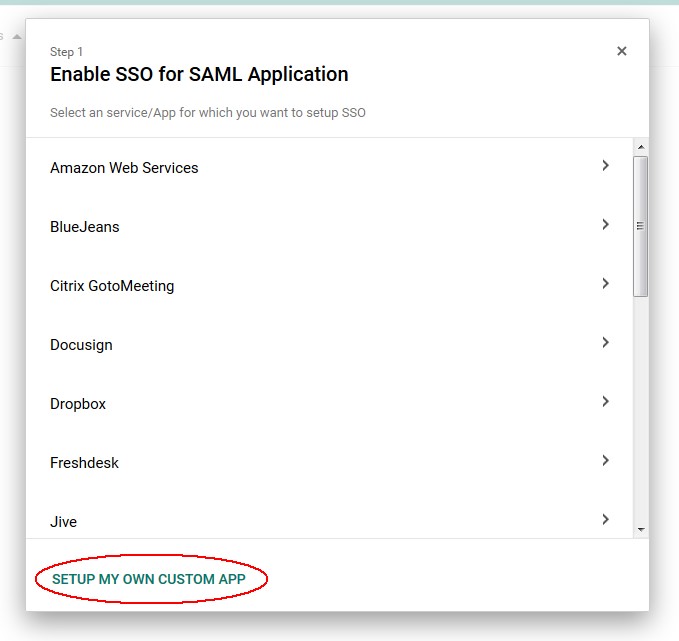This screenshot has height=641, width=679.
Task: Select Amazon Web Services app
Action: point(124,168)
